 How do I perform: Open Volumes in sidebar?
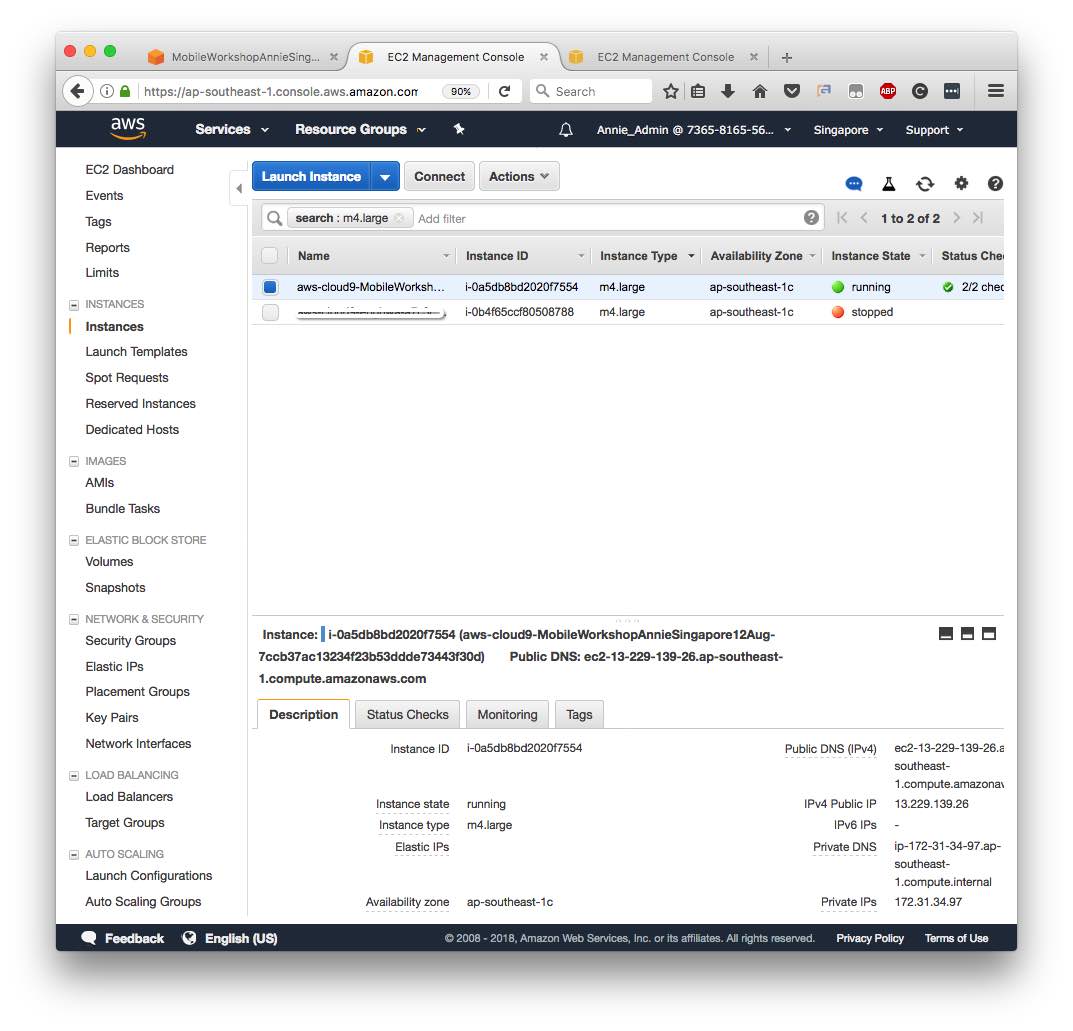pos(109,562)
